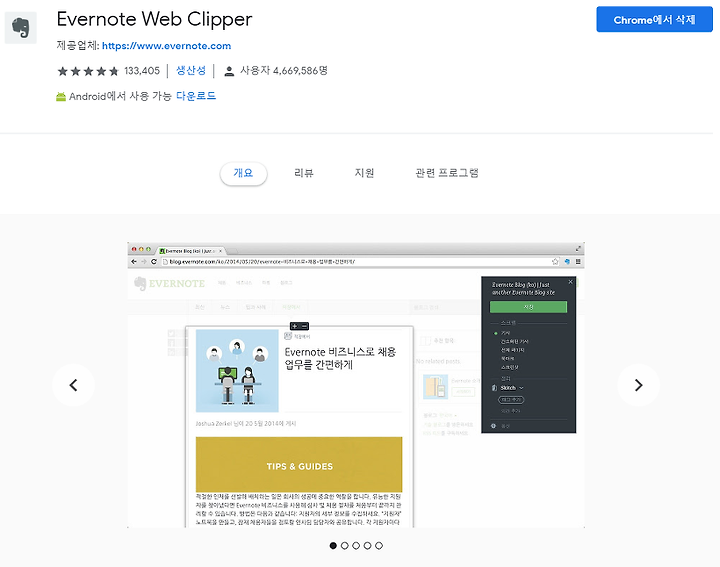
Task: Select the second carousel dot
Action: tap(344, 545)
